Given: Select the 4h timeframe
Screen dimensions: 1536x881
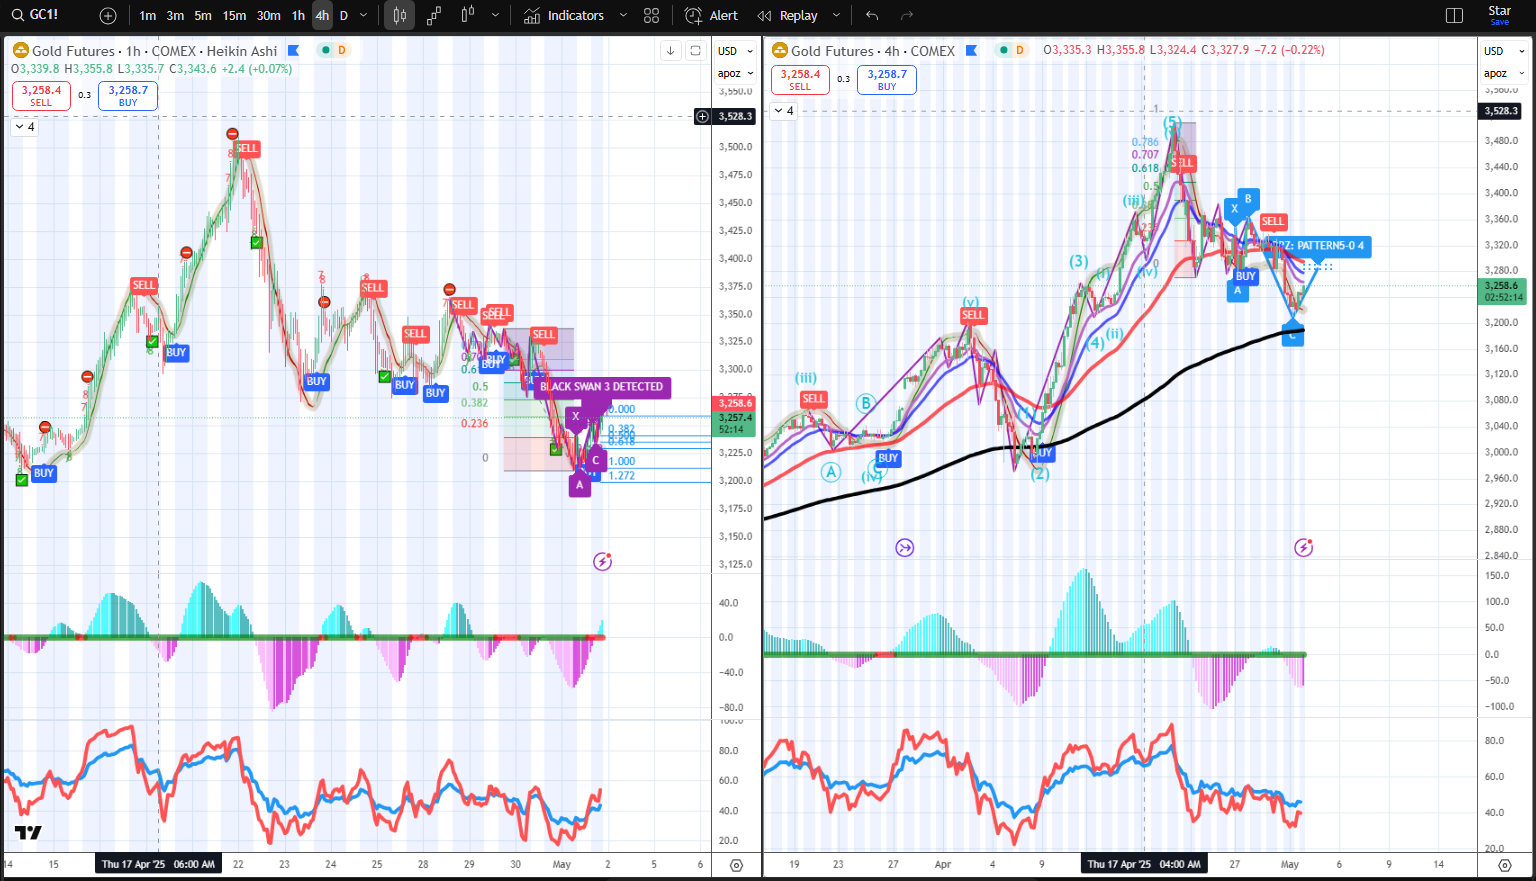Looking at the screenshot, I should click(x=322, y=16).
